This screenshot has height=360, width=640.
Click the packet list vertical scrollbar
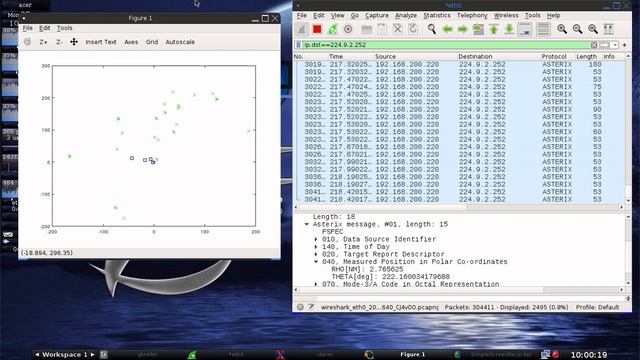click(628, 128)
